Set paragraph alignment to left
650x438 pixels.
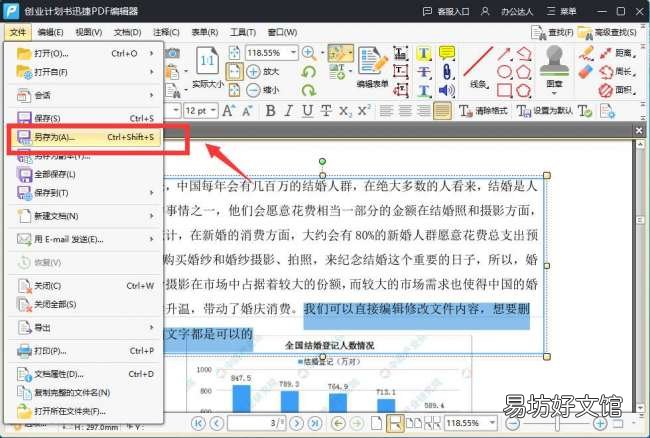(386, 111)
